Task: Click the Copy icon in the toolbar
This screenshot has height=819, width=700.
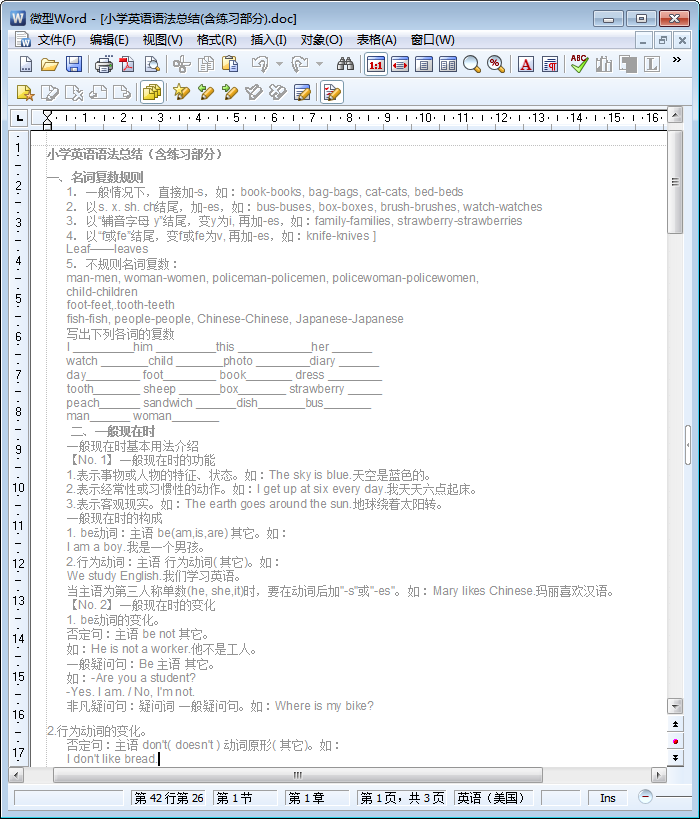Action: pos(206,64)
